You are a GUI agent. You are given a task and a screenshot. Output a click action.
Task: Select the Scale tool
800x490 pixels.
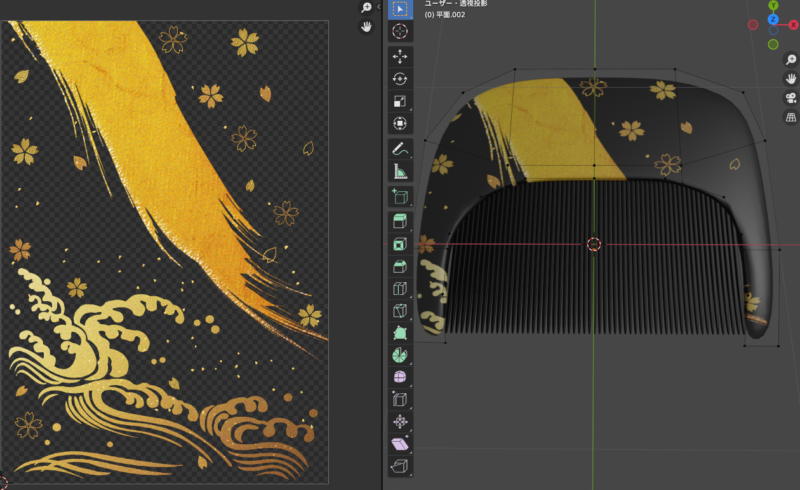[x=400, y=101]
